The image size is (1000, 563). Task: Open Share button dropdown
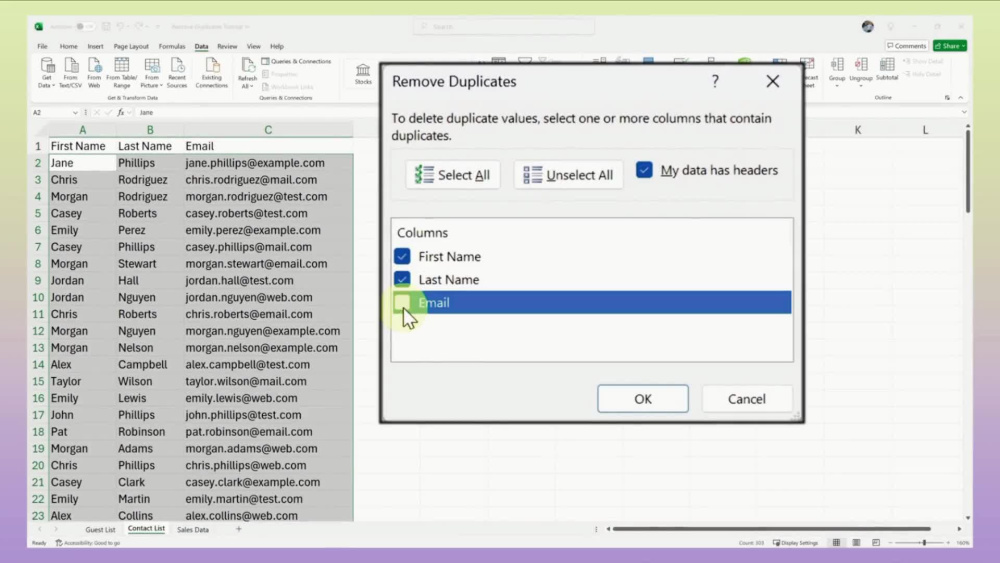(964, 46)
